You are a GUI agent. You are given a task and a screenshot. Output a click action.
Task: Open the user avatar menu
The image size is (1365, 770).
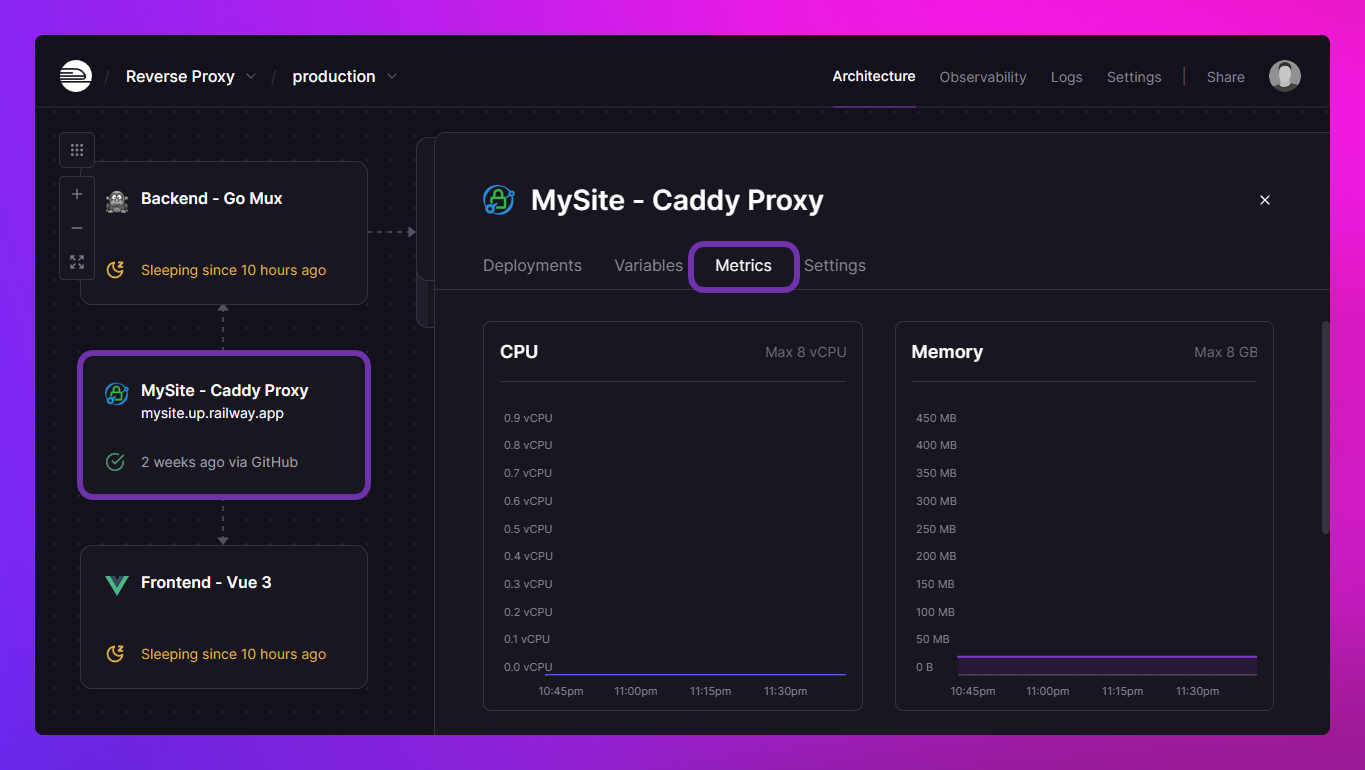(1285, 76)
